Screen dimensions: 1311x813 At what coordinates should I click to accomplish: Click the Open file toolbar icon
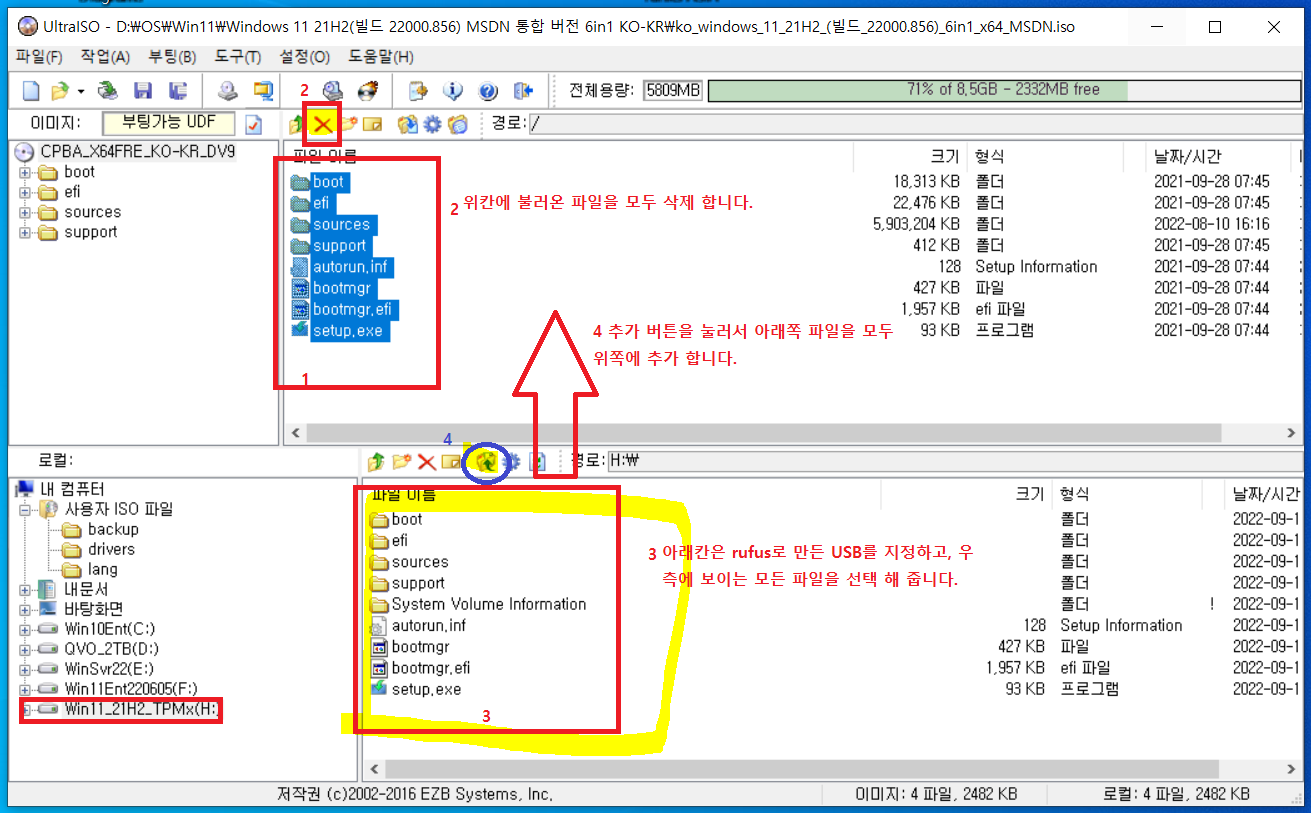click(x=60, y=91)
